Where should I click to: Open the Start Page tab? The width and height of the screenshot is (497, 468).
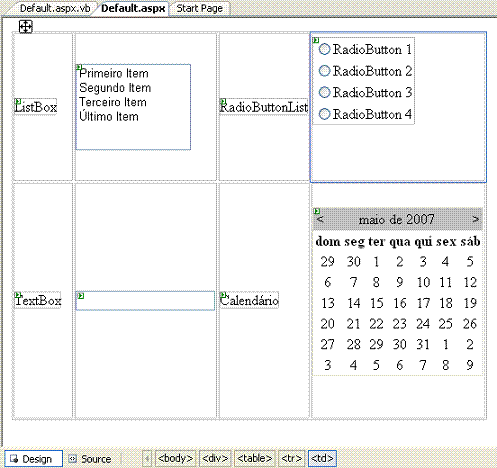pos(199,8)
